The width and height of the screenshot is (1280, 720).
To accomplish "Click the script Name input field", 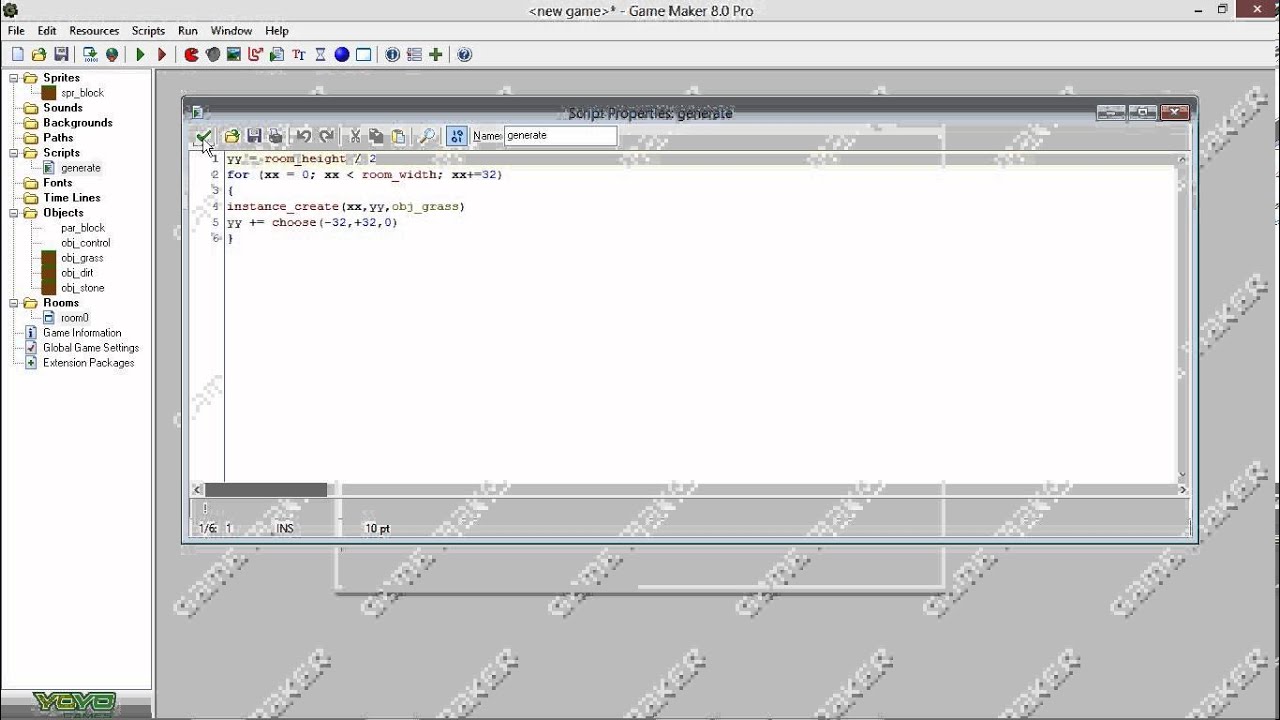I will pyautogui.click(x=560, y=136).
